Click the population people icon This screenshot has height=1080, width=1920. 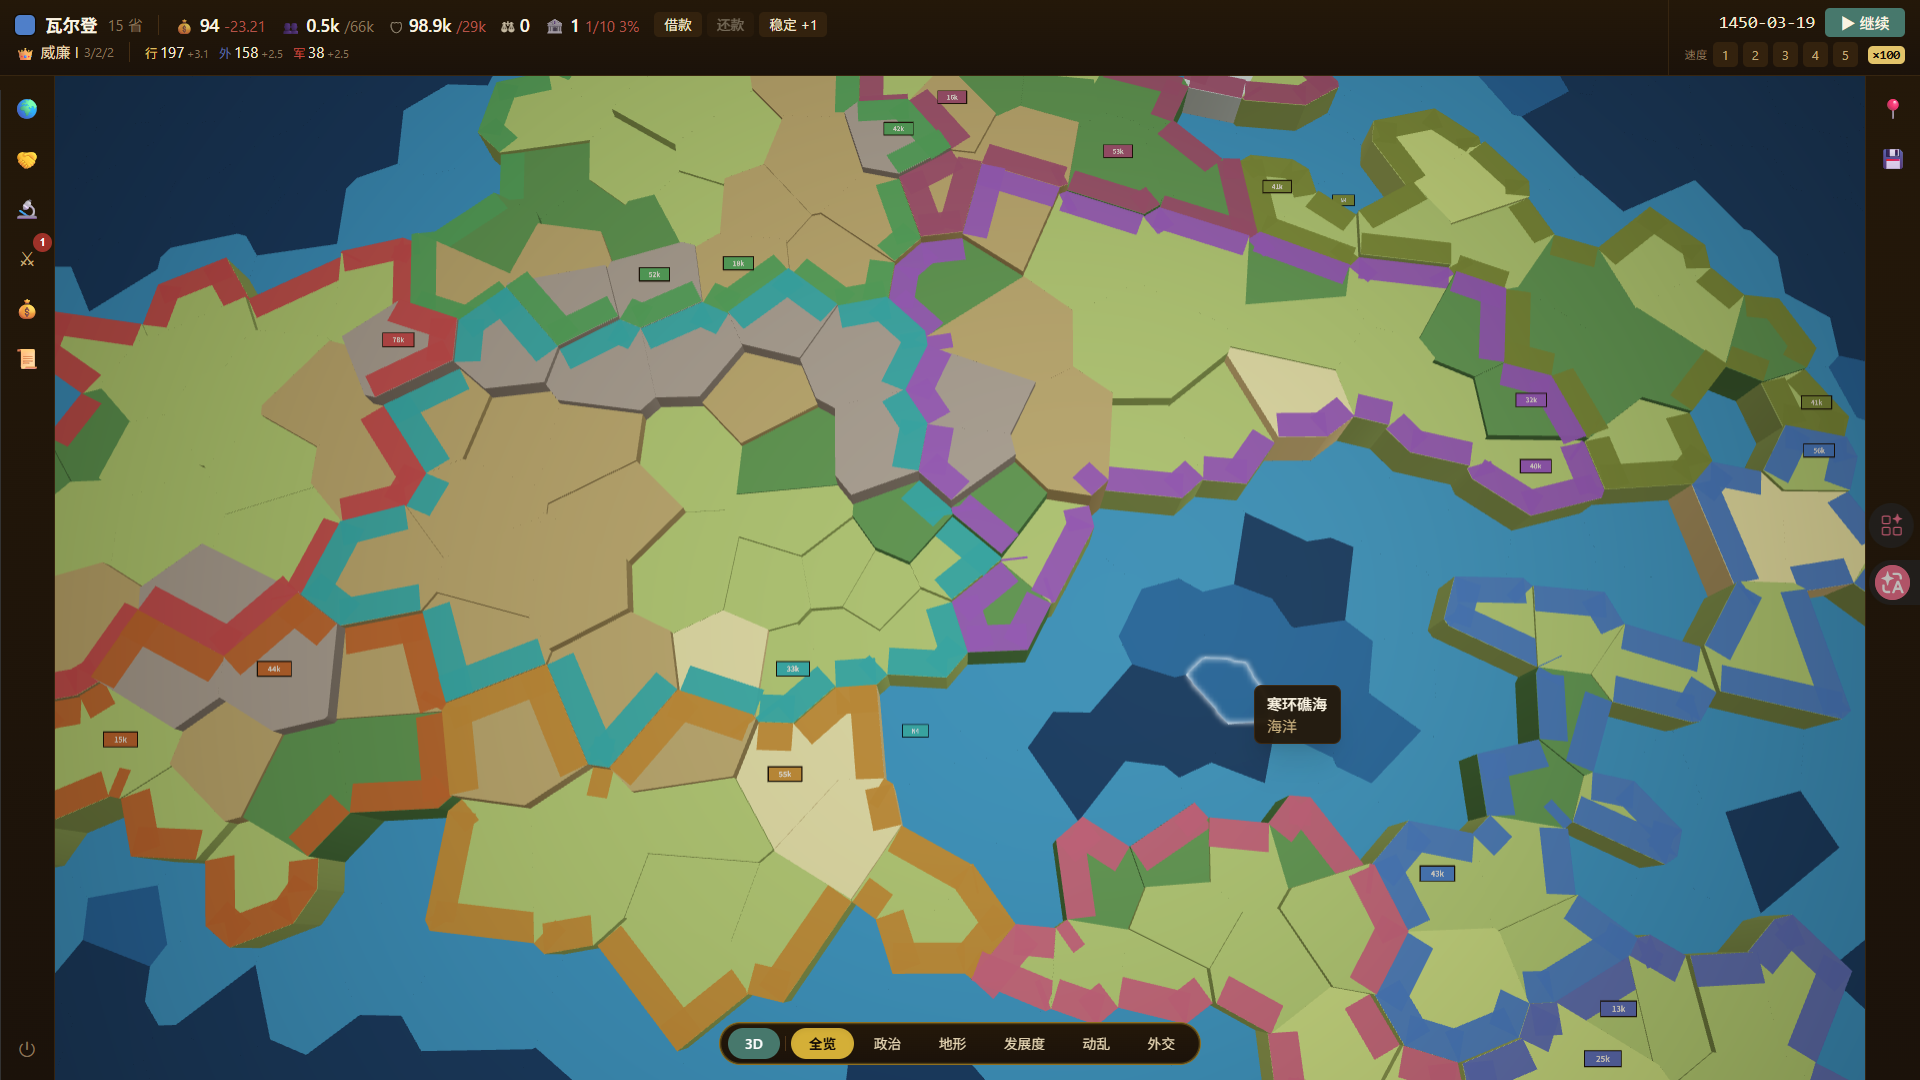pos(291,27)
